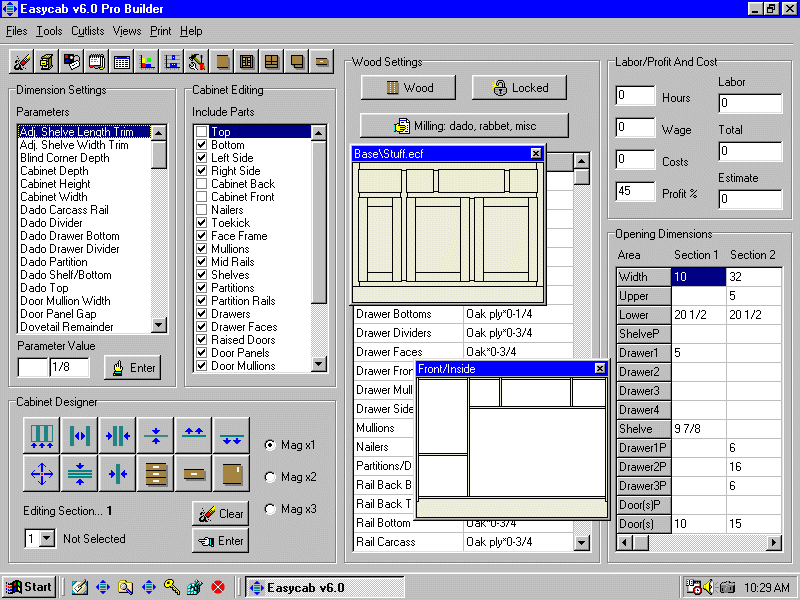
Task: Open the picture with tag toolbar icon
Action: click(71, 62)
